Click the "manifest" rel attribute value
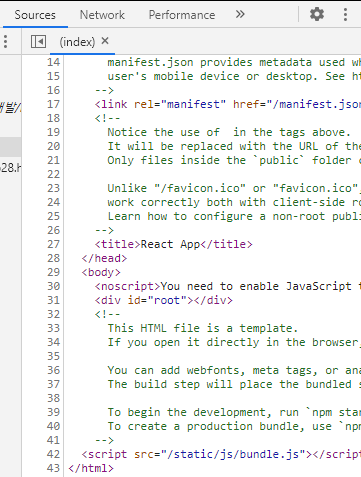Screen dimensions: 361x477 coord(193,104)
